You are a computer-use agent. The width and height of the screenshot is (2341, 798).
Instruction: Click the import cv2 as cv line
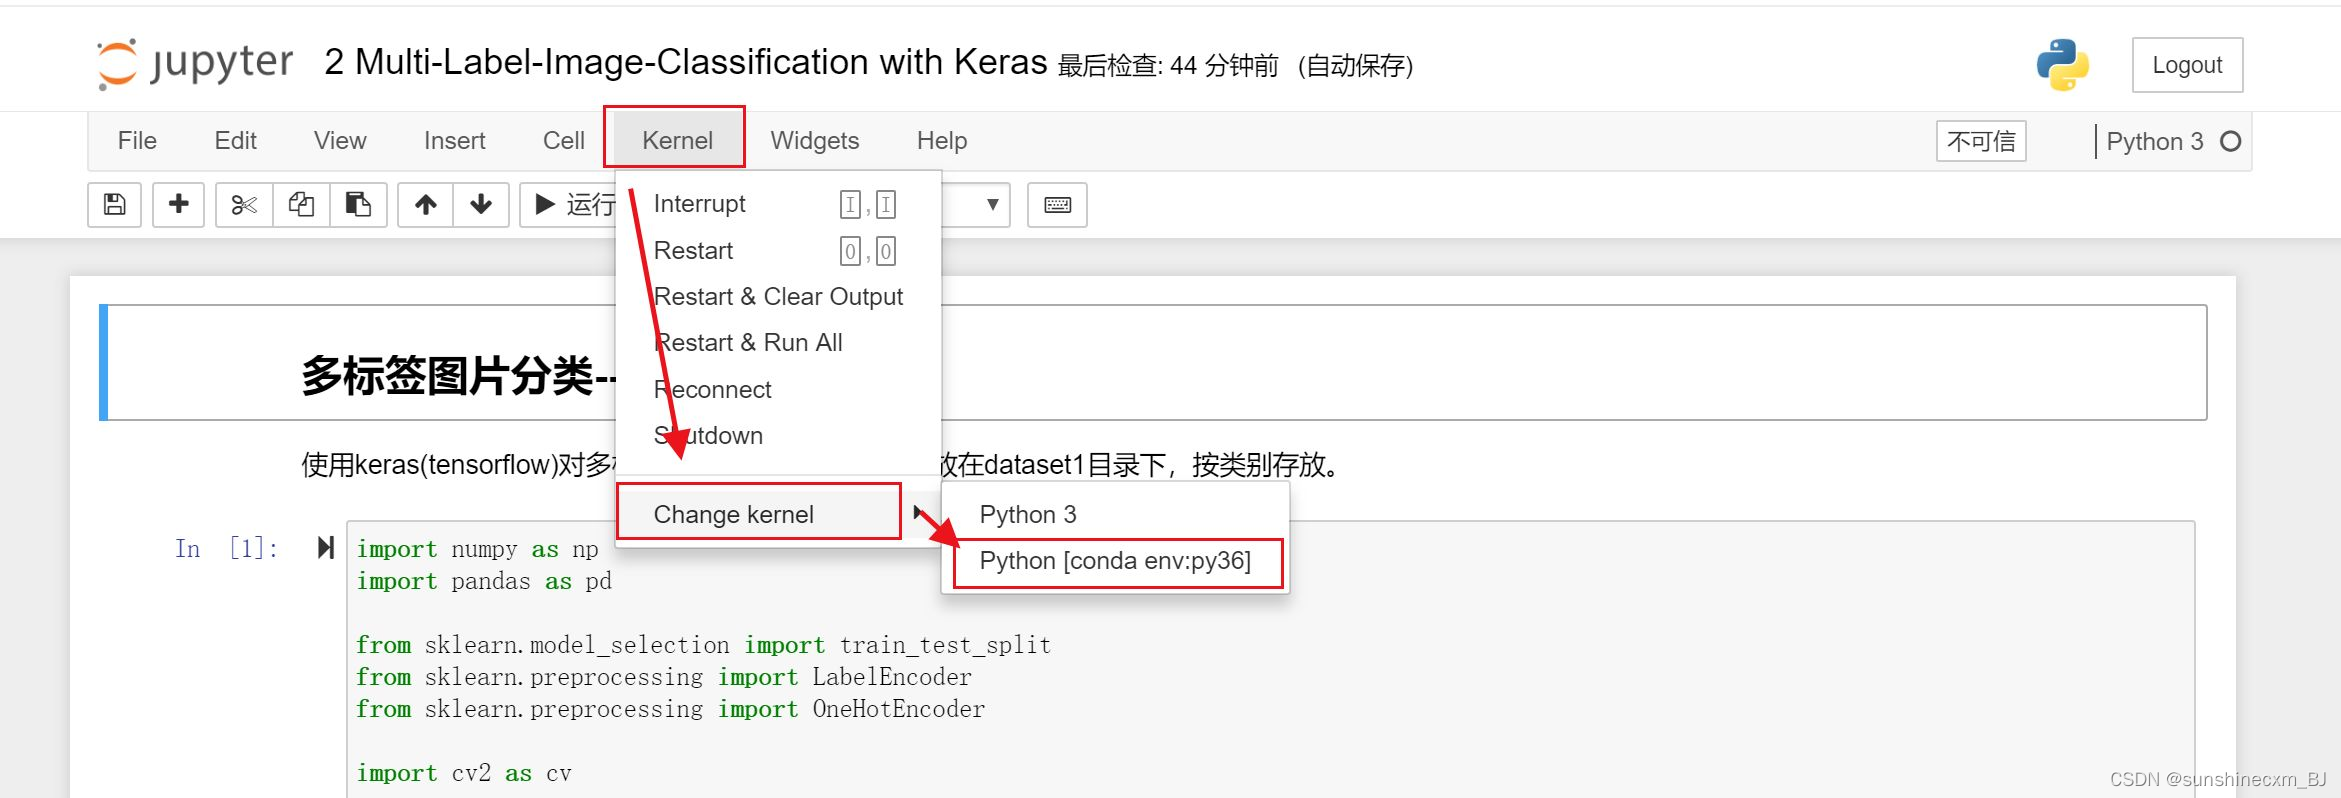tap(464, 773)
